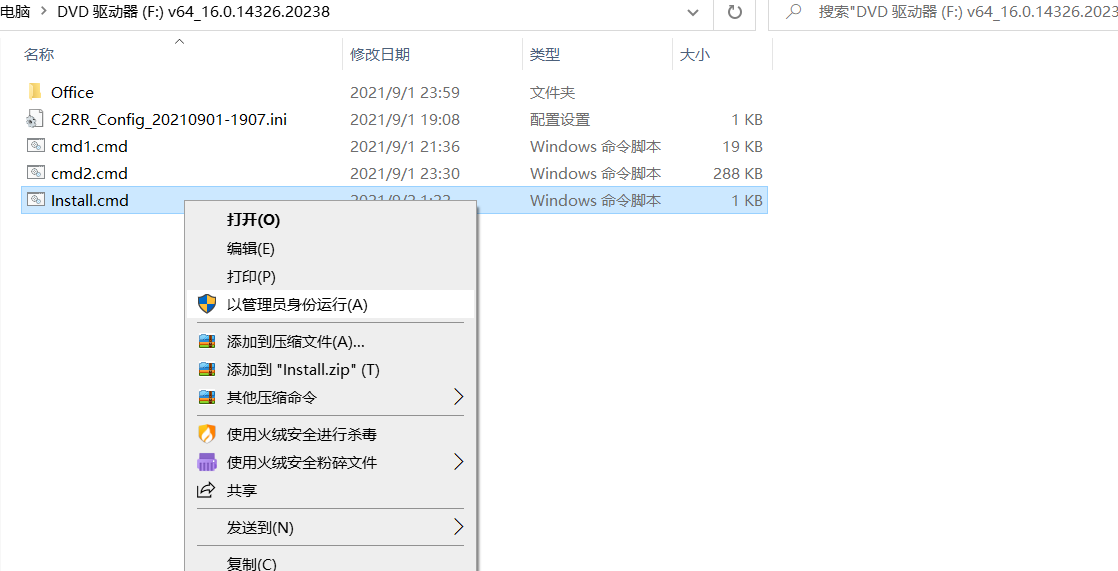Expand the 使用火绒安全粉碎文件 submenu arrow
This screenshot has width=1118, height=571.
[x=458, y=462]
